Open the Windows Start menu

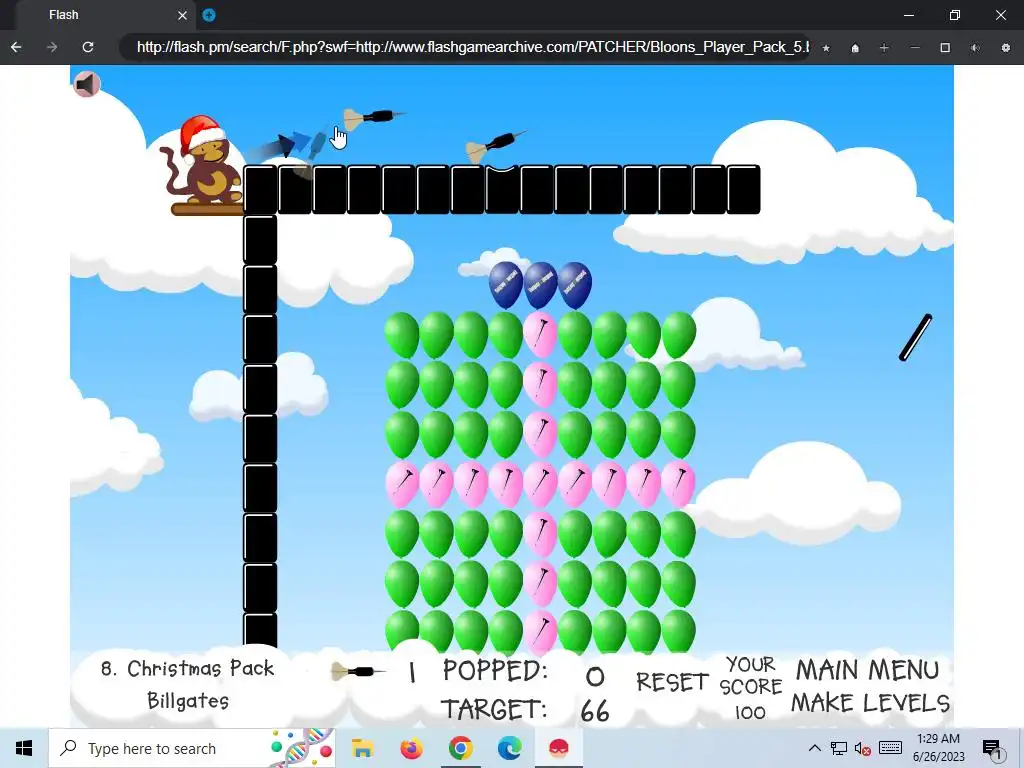tap(24, 748)
